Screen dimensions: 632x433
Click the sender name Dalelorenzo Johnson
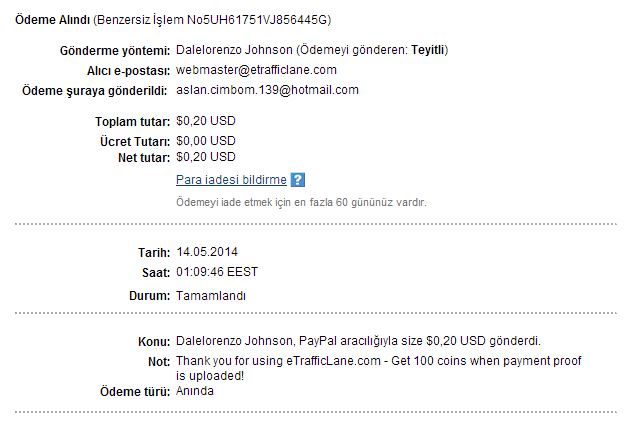coord(234,50)
